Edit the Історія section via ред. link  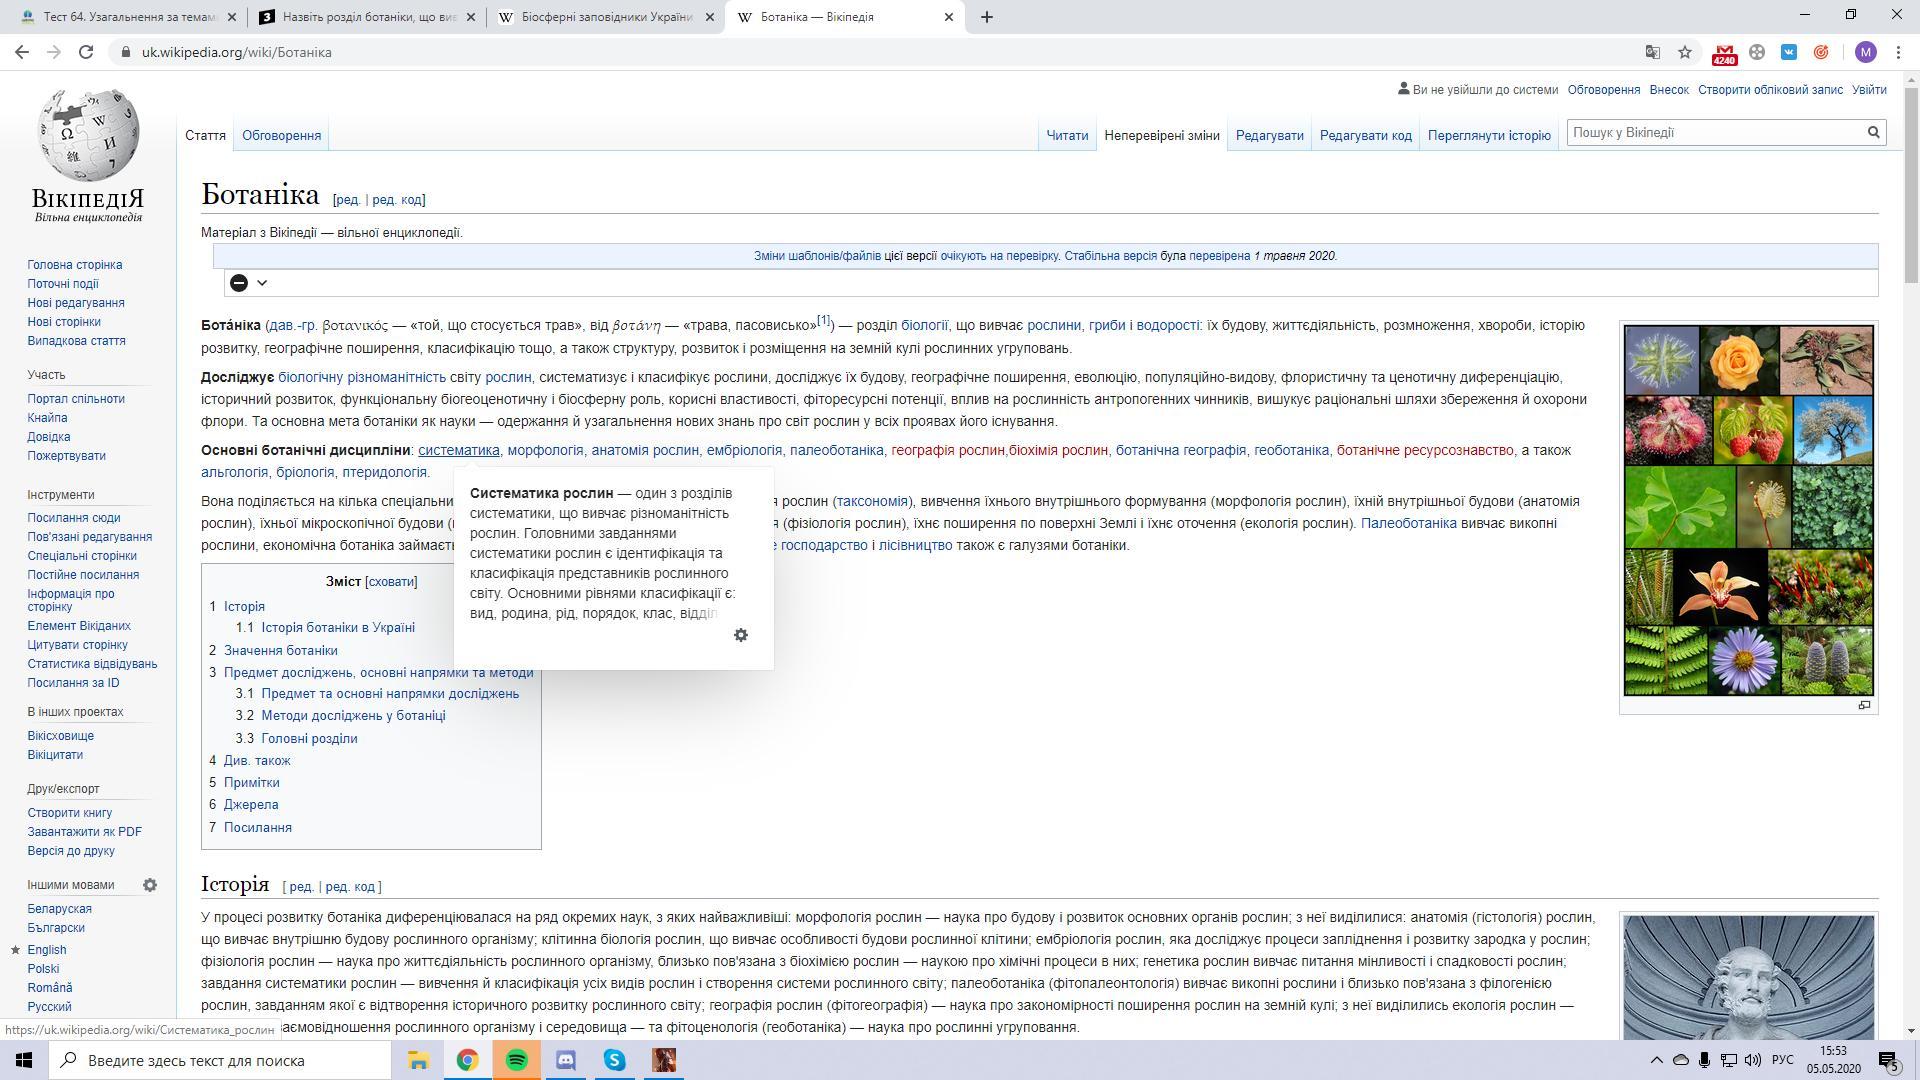point(300,887)
